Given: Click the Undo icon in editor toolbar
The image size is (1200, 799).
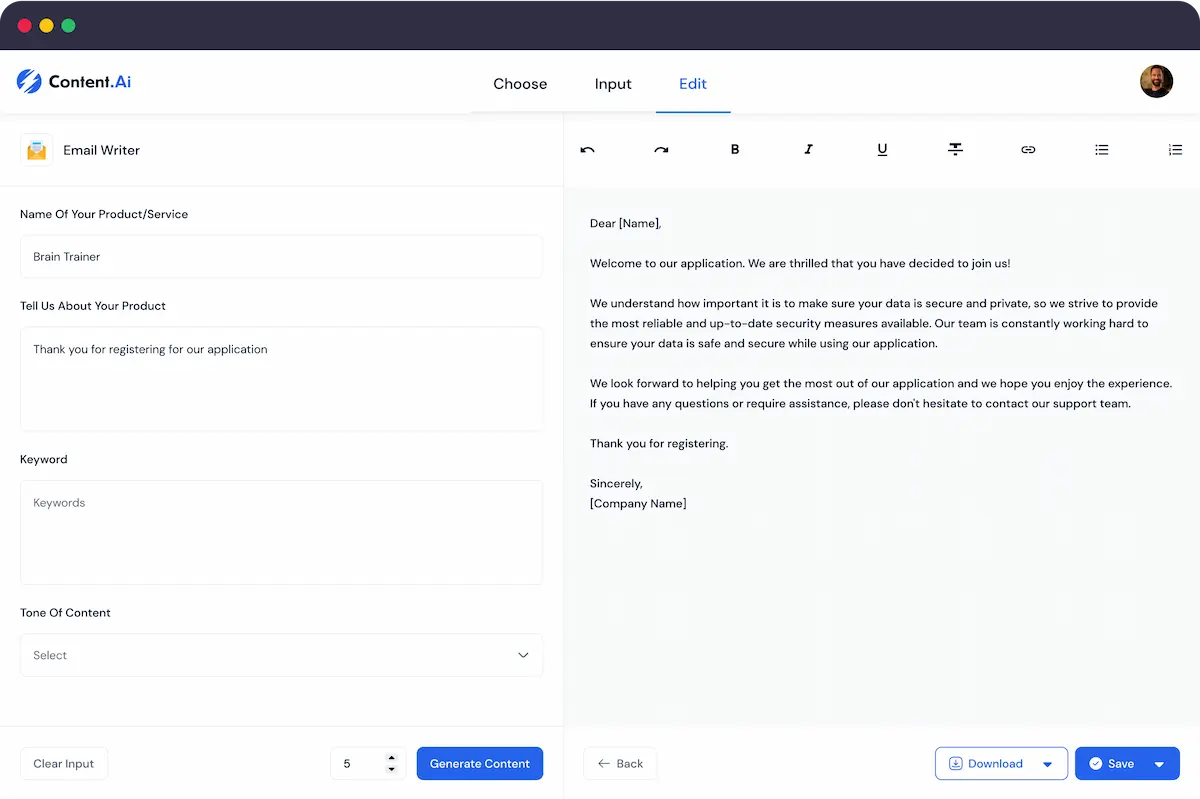Looking at the screenshot, I should pyautogui.click(x=587, y=150).
